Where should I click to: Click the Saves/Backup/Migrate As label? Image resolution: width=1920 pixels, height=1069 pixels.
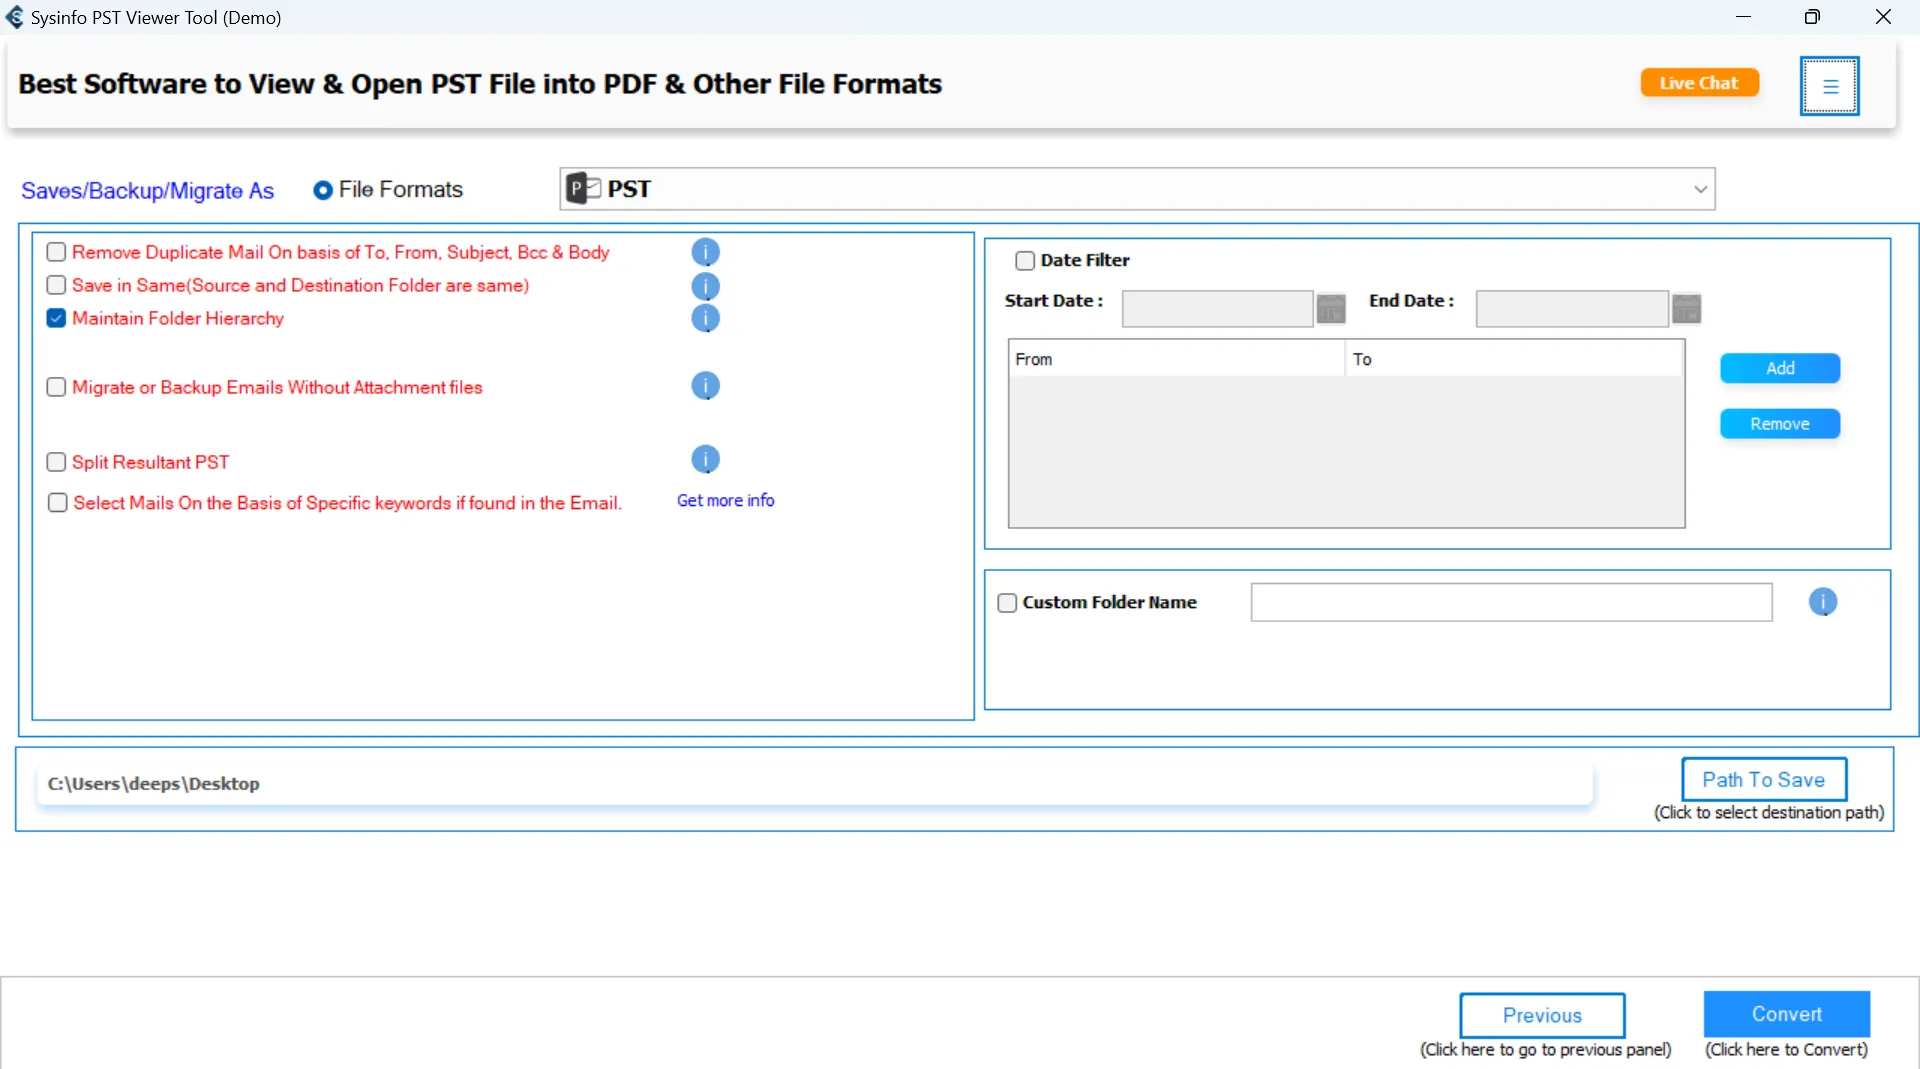(x=147, y=191)
